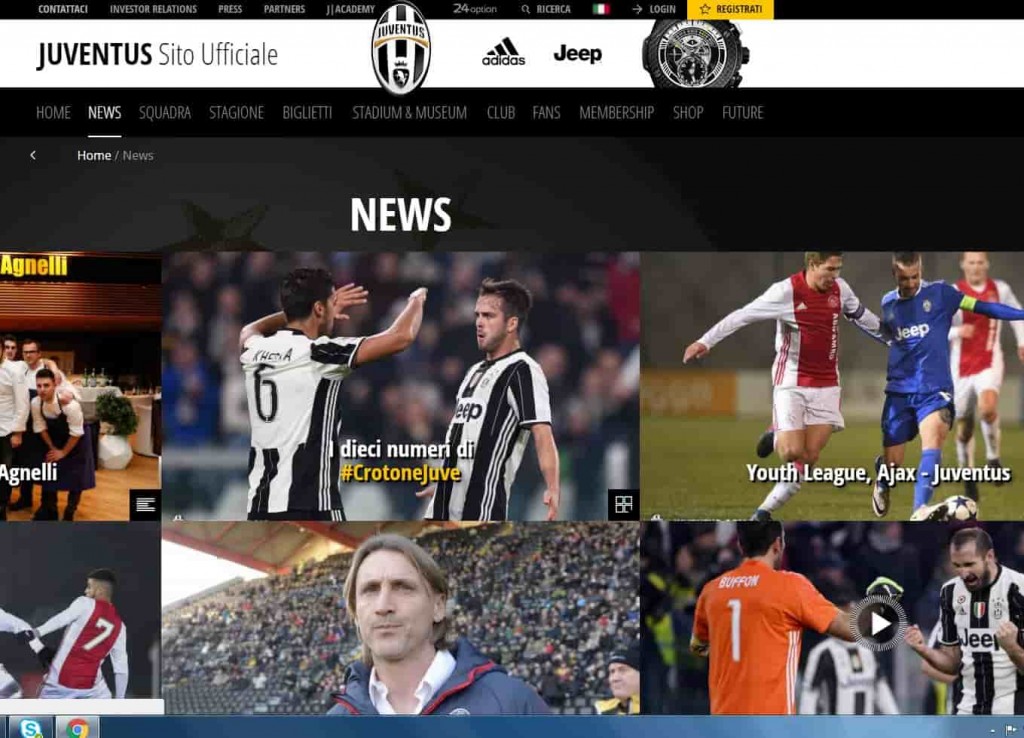
Task: Open the Jeep sponsor logo
Action: pos(578,54)
